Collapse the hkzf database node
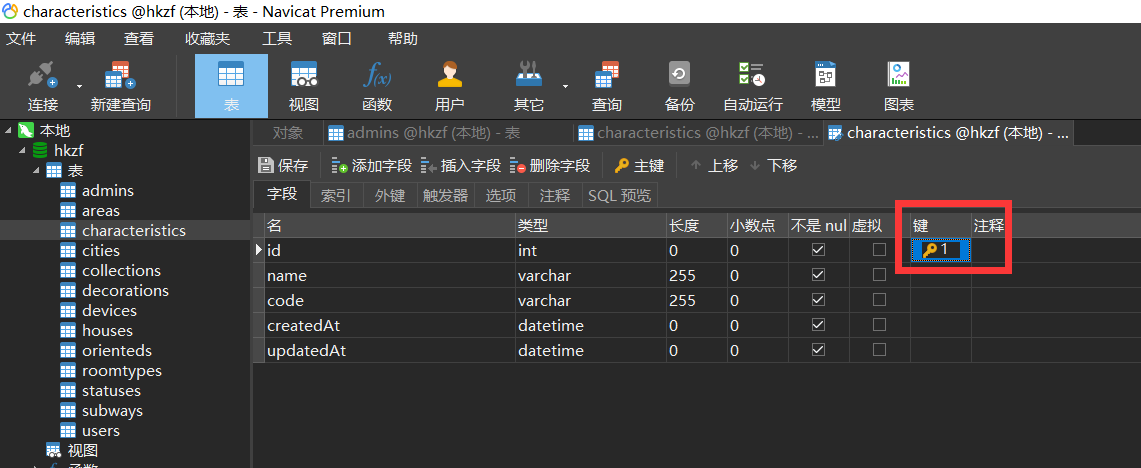Viewport: 1141px width, 468px height. tap(22, 151)
